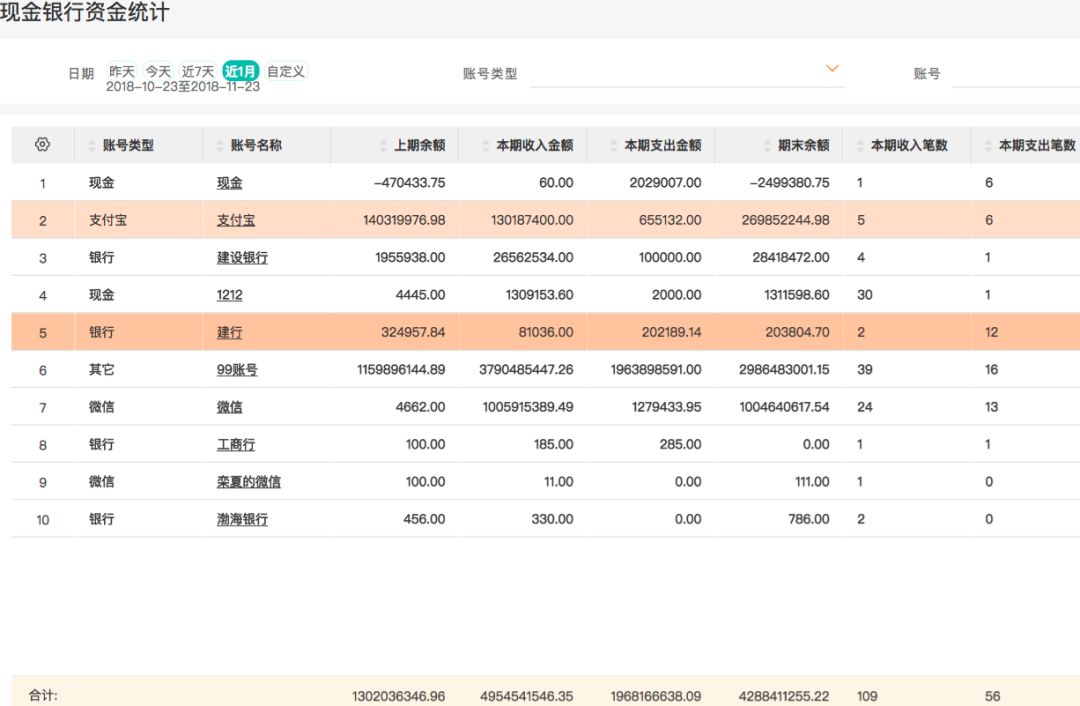Open the account link in row 7
1080x706 pixels.
coord(229,406)
